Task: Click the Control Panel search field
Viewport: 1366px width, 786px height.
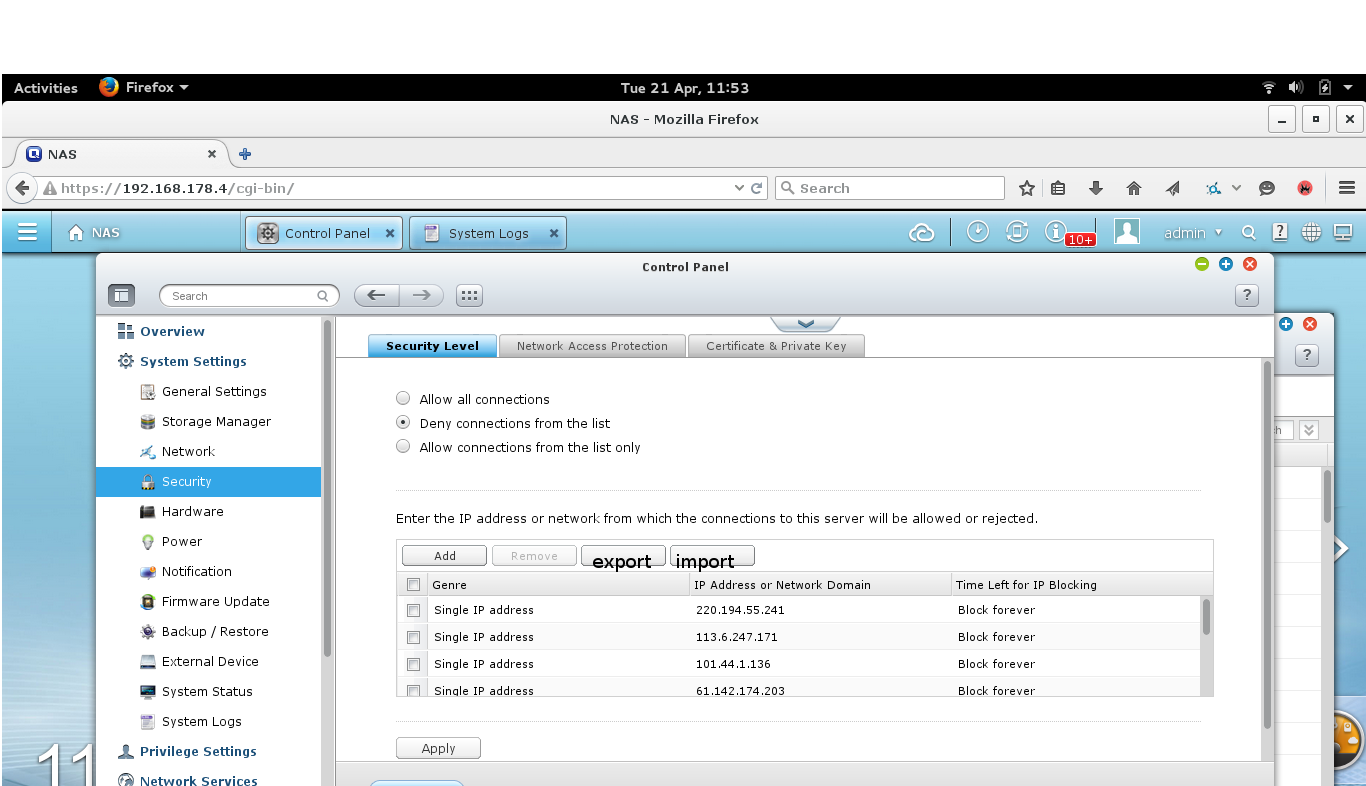Action: coord(249,295)
